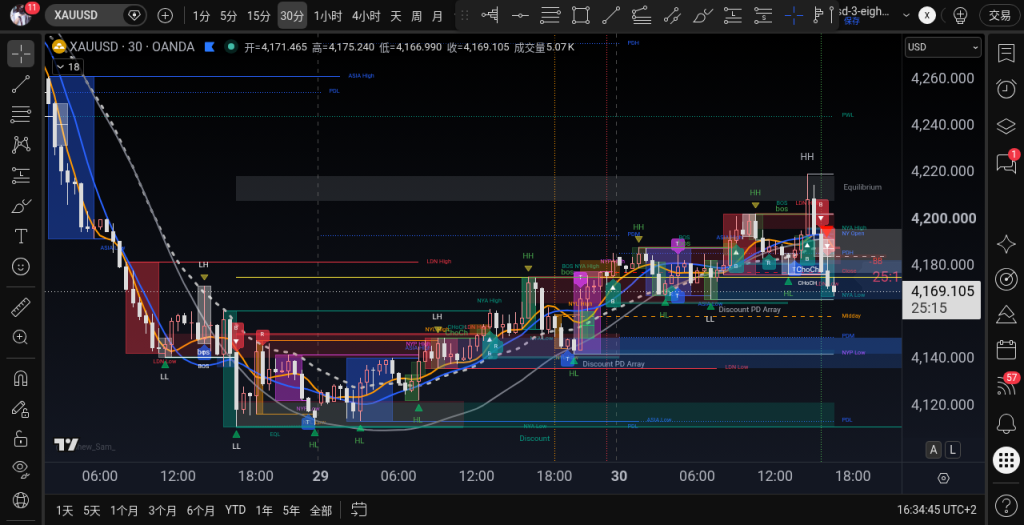Toggle auto scale A button
Viewport: 1024px width, 525px height.
pos(934,449)
